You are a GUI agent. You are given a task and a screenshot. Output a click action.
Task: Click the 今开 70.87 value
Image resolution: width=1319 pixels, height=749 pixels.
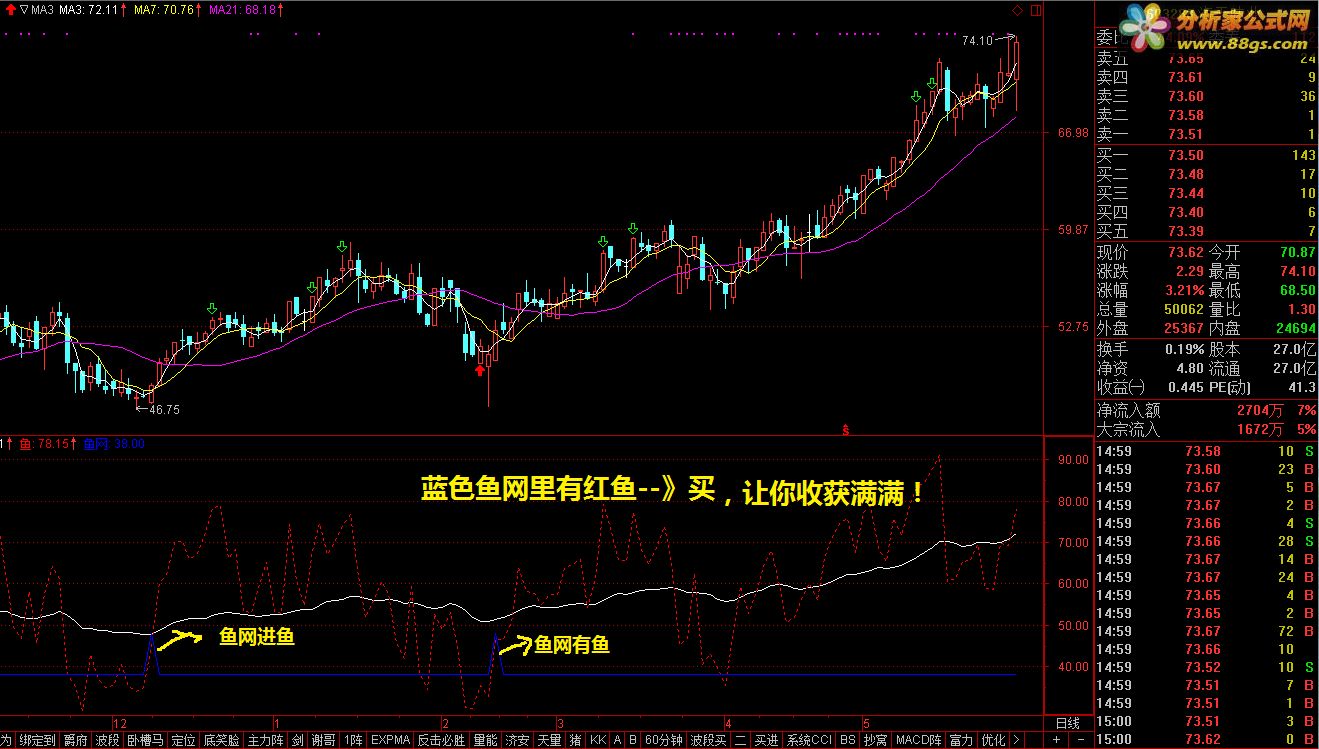(x=1297, y=252)
